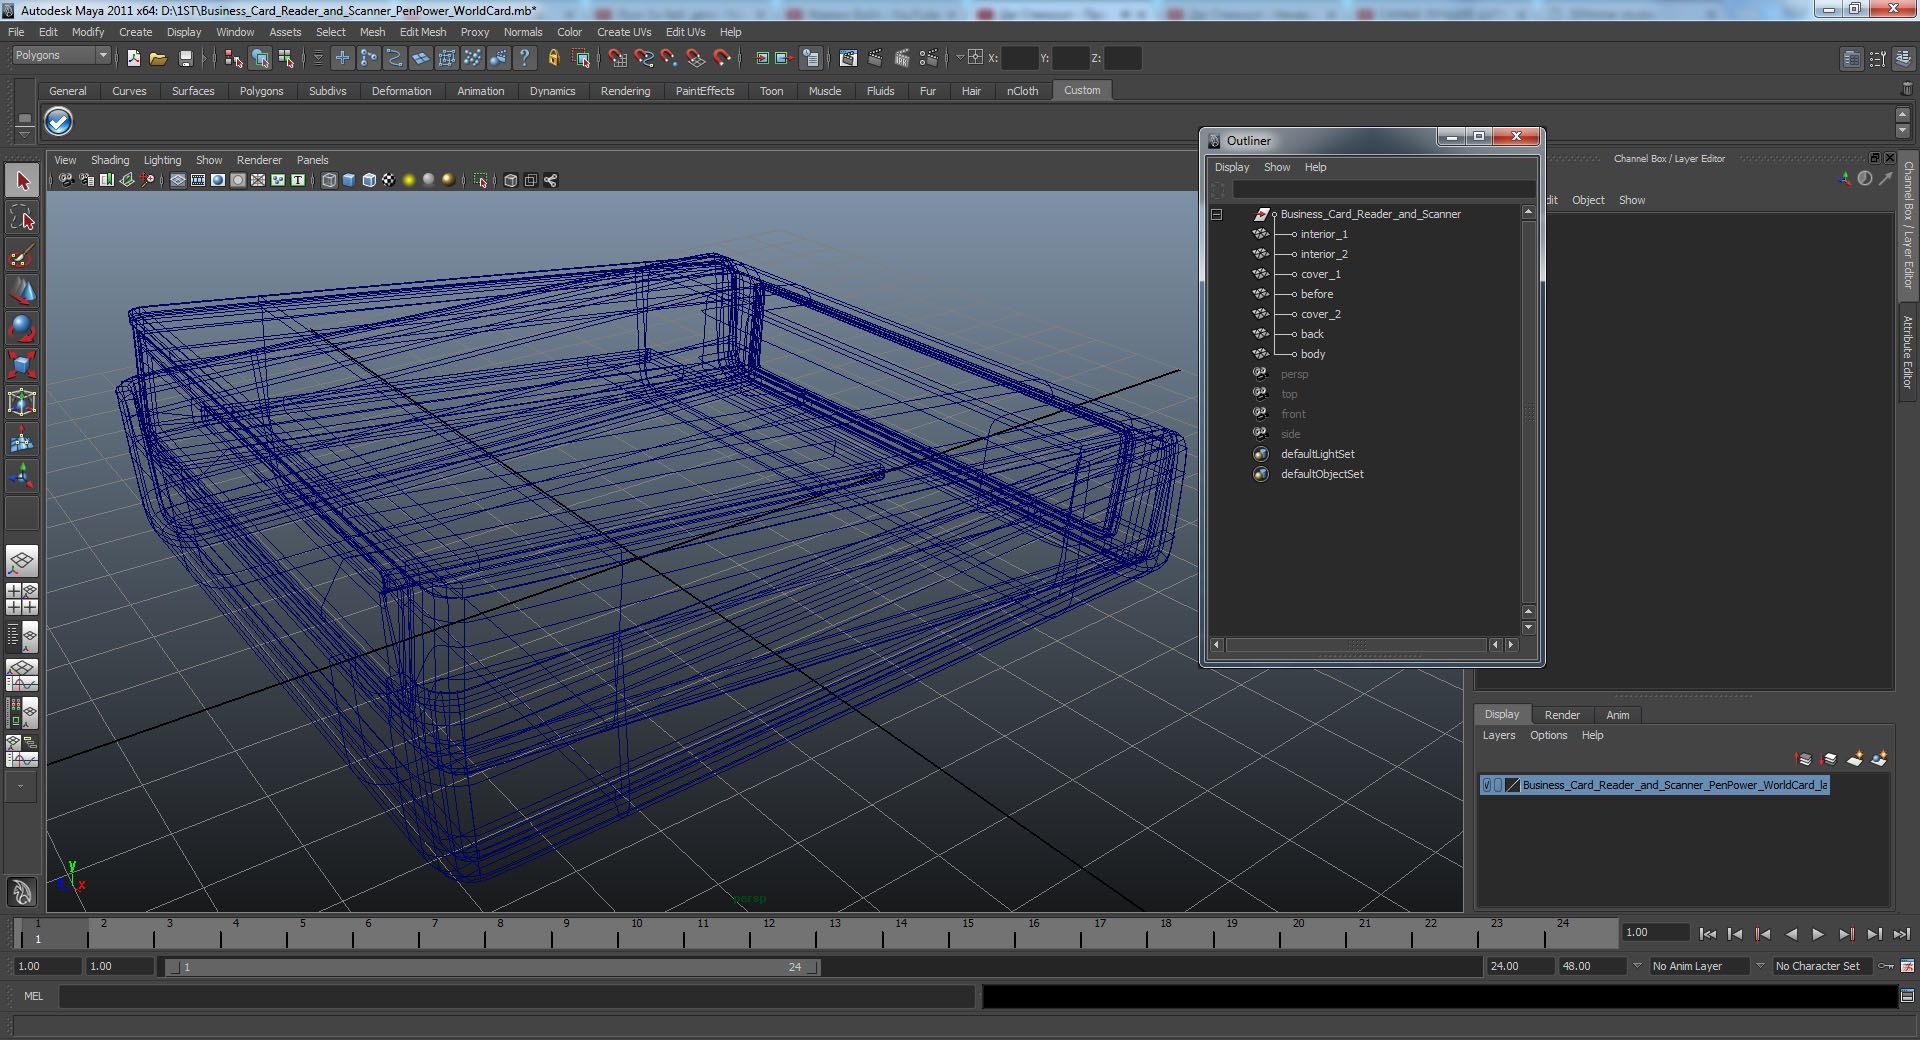Toggle visibility of the WorldCard display layer
The width and height of the screenshot is (1920, 1040).
pos(1487,785)
